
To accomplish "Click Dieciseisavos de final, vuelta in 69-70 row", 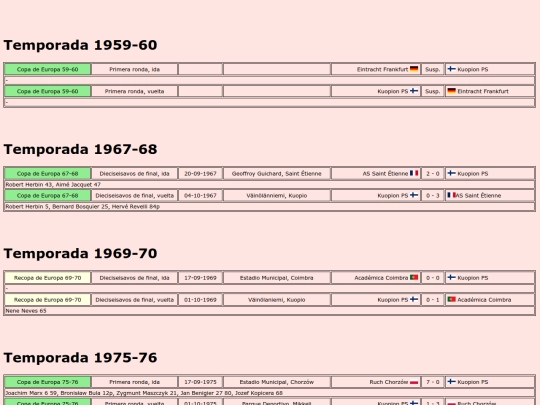I will click(x=134, y=300).
